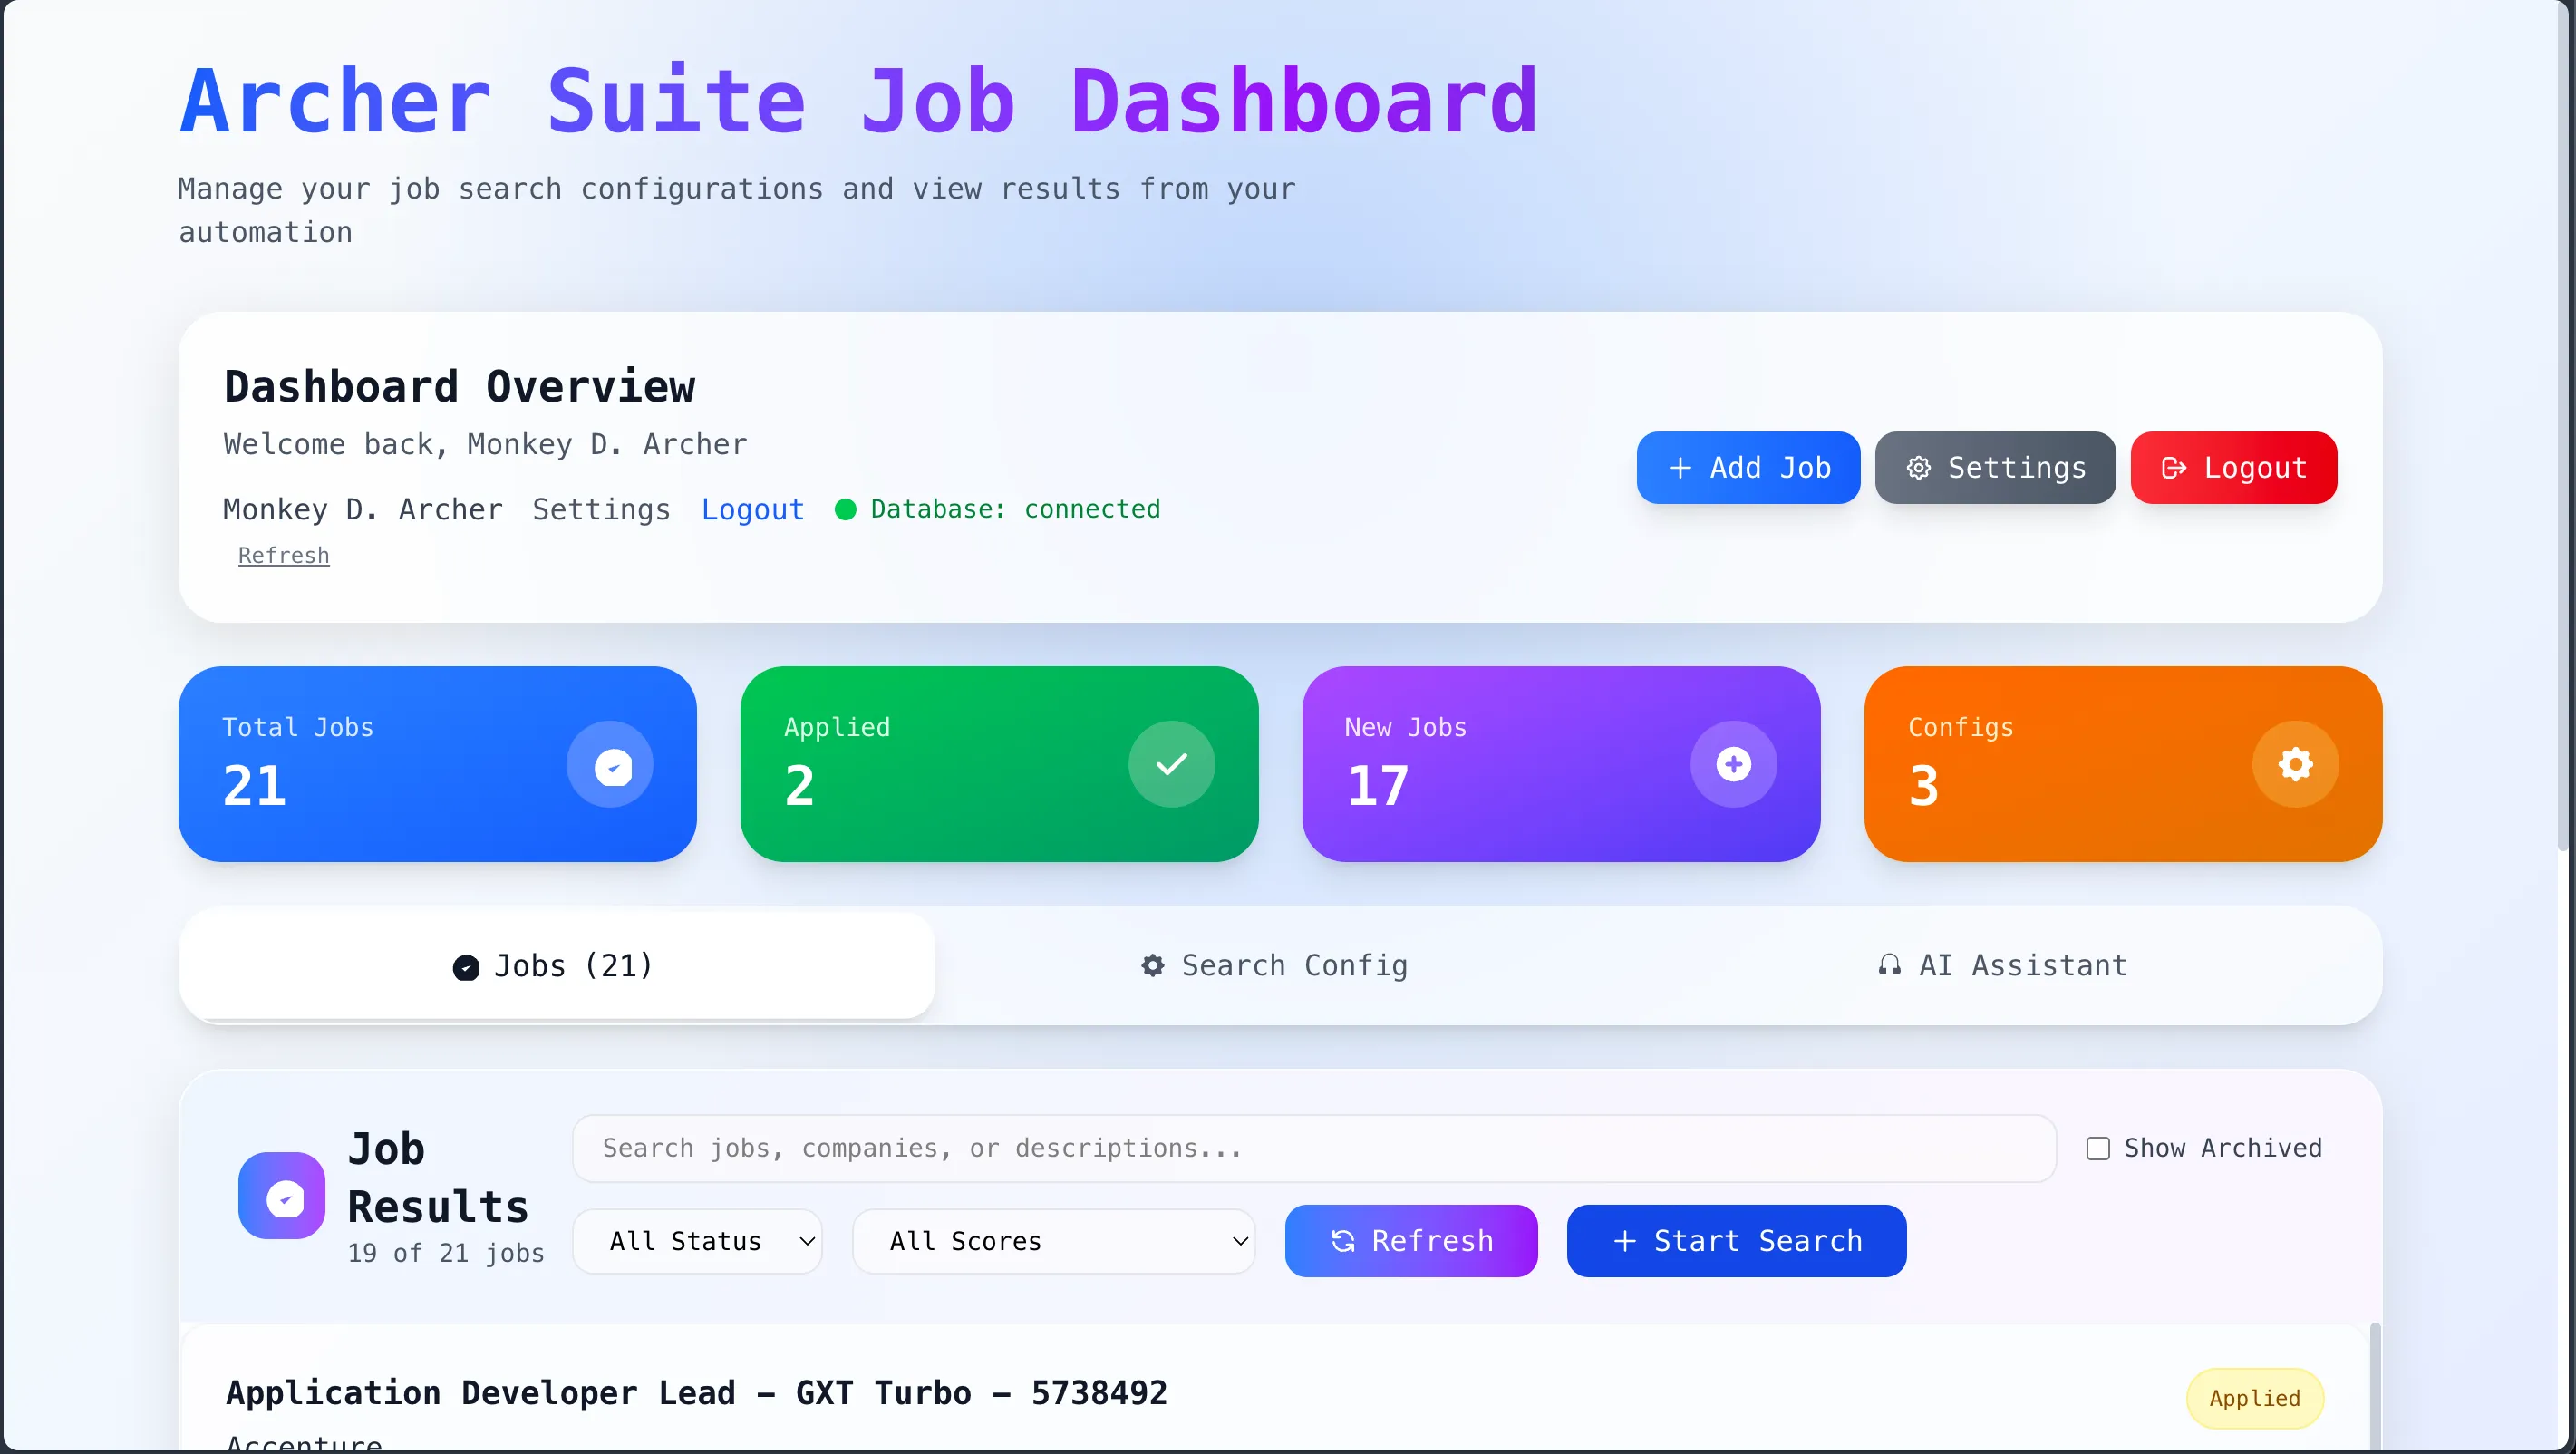The width and height of the screenshot is (2576, 1454).
Task: Click the small underlined Refresh link
Action: click(x=283, y=556)
